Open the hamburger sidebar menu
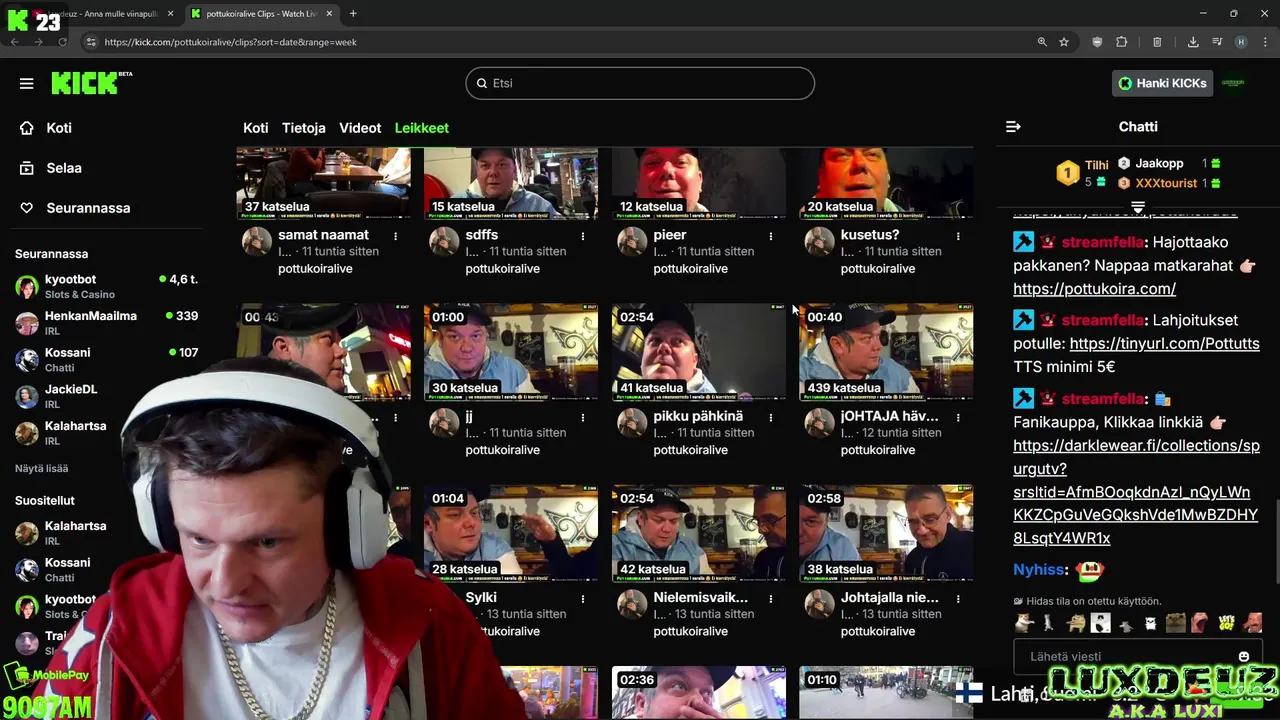 27,84
